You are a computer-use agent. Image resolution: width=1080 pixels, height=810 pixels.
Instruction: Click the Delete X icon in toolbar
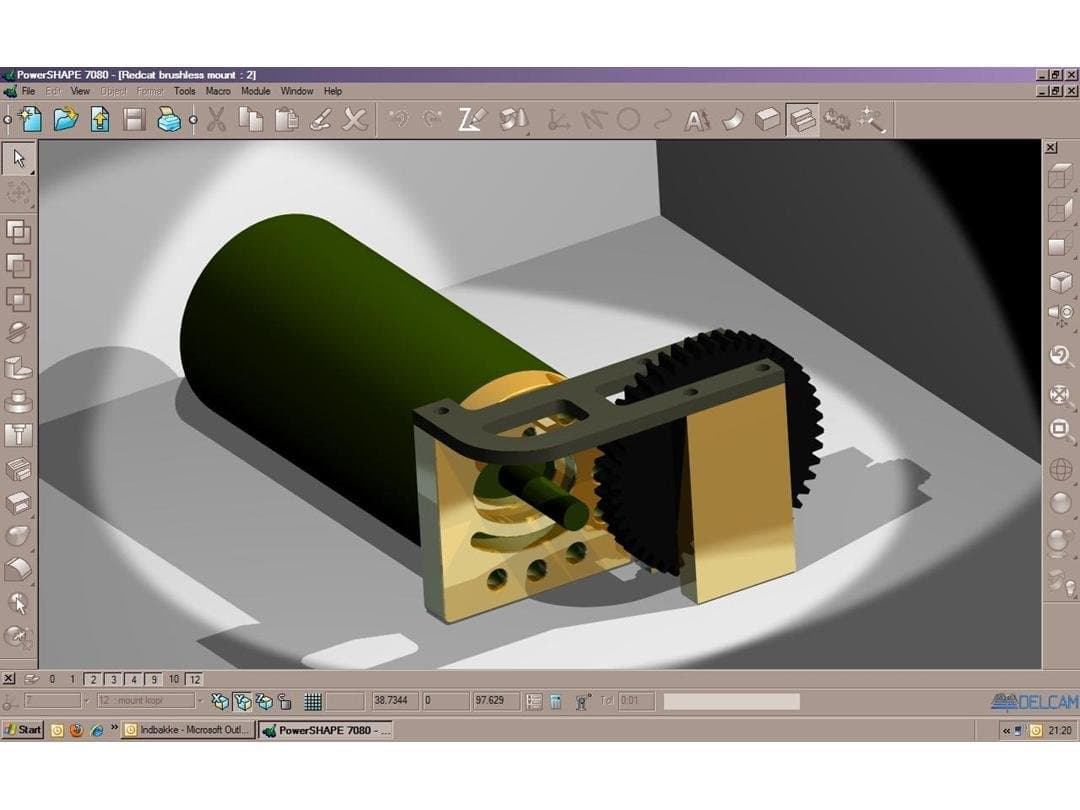[x=355, y=120]
